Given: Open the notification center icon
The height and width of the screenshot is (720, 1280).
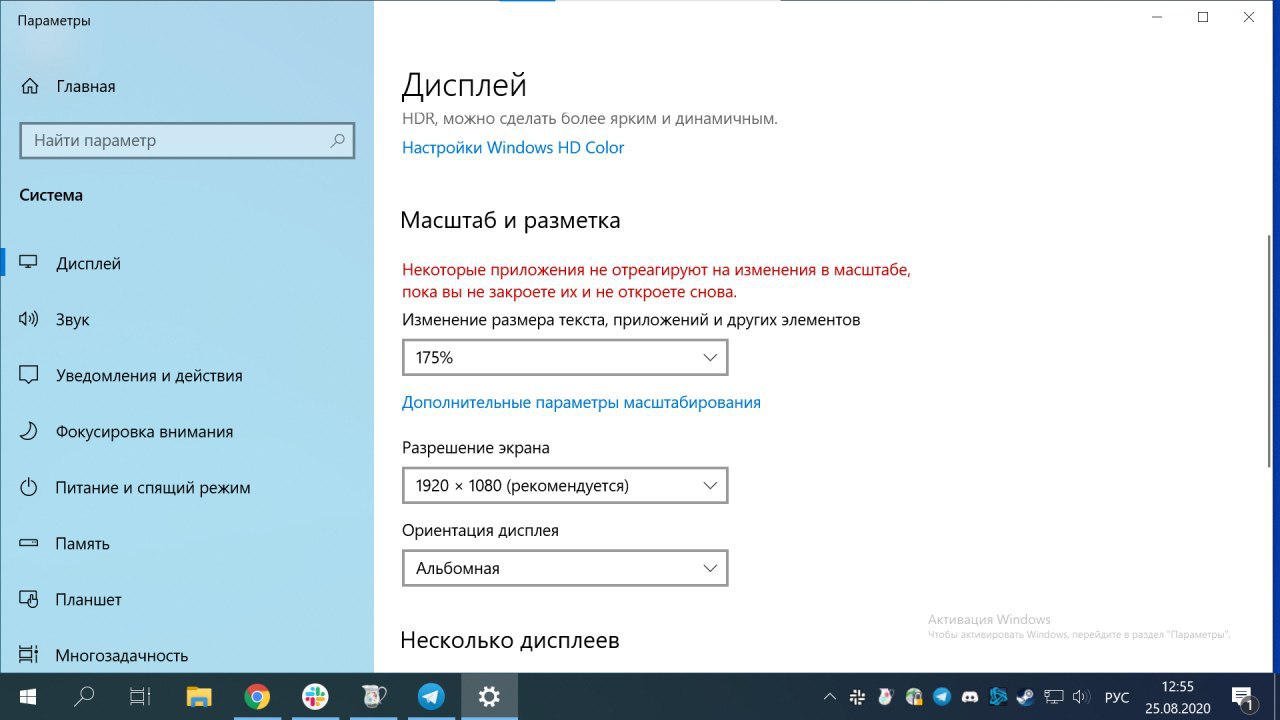Looking at the screenshot, I should tap(1242, 697).
